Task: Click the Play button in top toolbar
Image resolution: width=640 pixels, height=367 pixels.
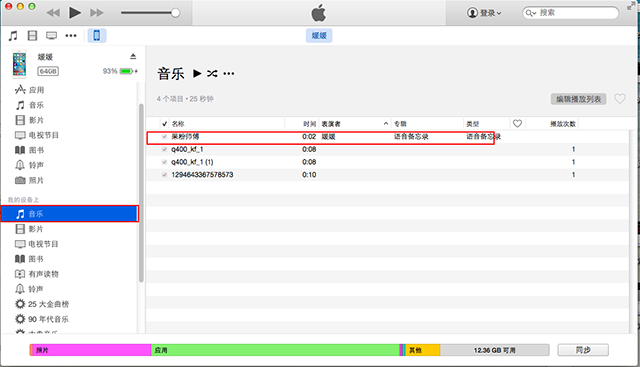Action: (x=75, y=13)
